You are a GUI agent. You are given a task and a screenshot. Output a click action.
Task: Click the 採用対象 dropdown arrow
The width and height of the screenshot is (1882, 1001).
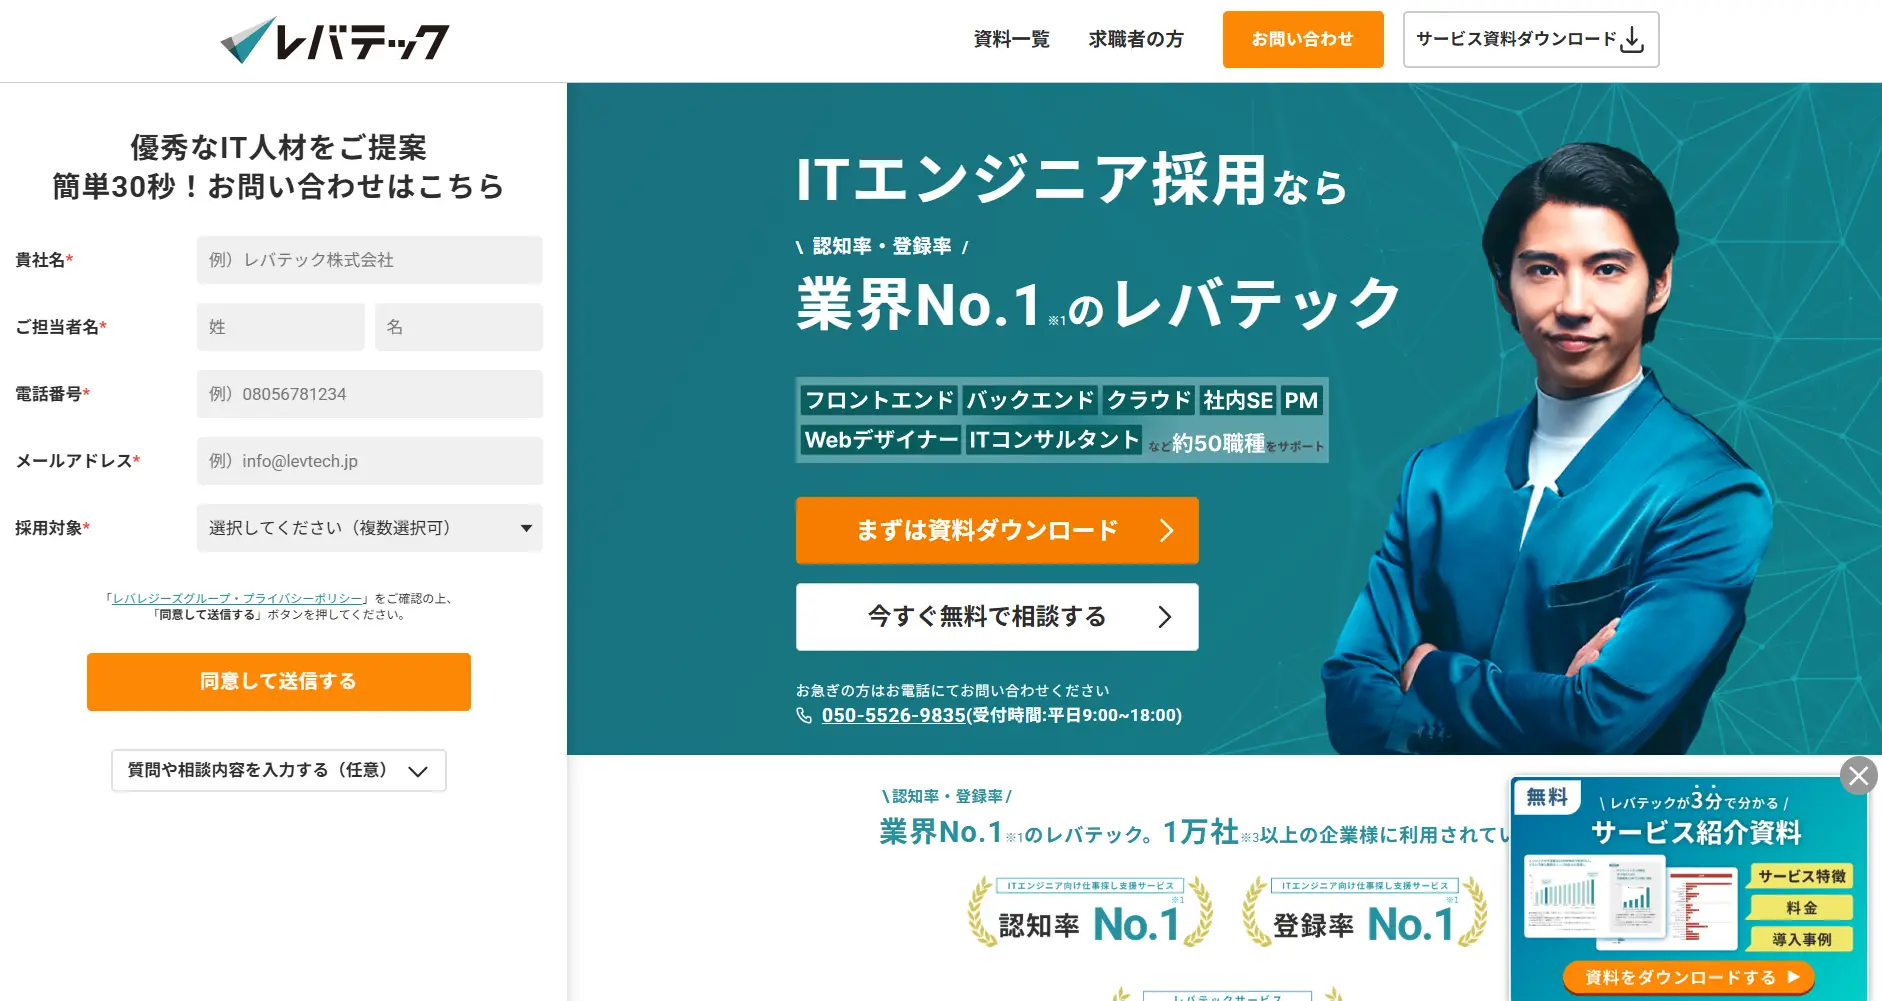pyautogui.click(x=526, y=528)
